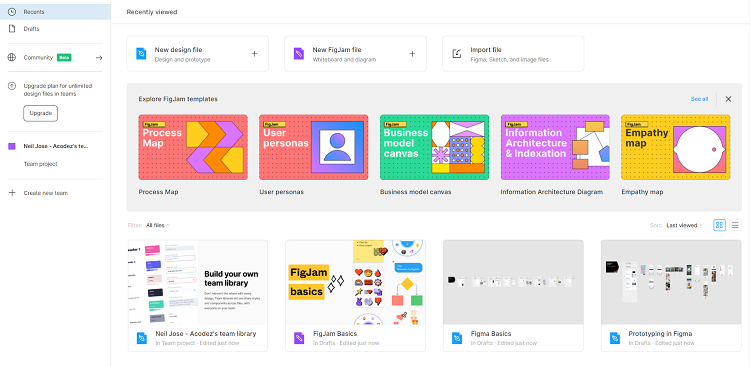
Task: Click the FigJam Basics file title
Action: 335,334
